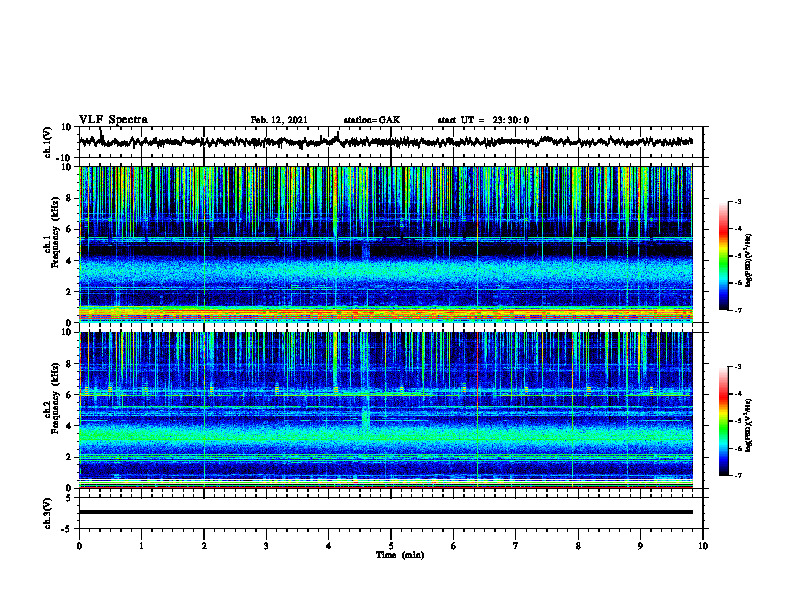This screenshot has height=612, width=792.
Task: Click the '-7' label on ch.2 colorbar
Action: pos(738,475)
